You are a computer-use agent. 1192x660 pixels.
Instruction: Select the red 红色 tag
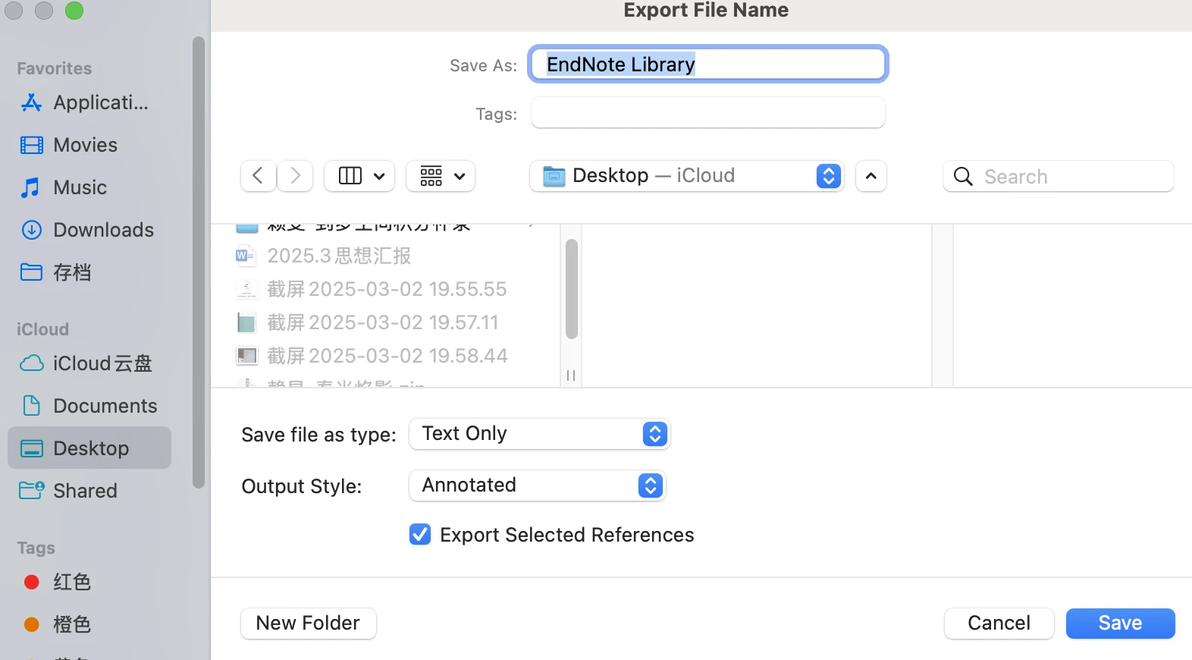(x=71, y=582)
